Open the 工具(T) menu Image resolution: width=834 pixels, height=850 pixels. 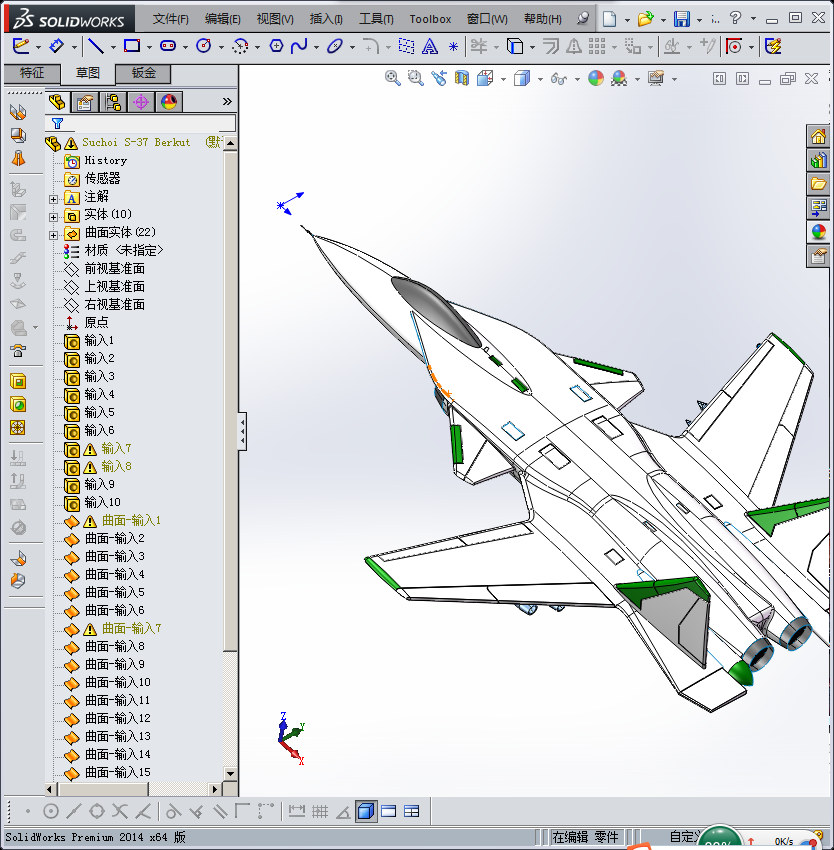(376, 19)
